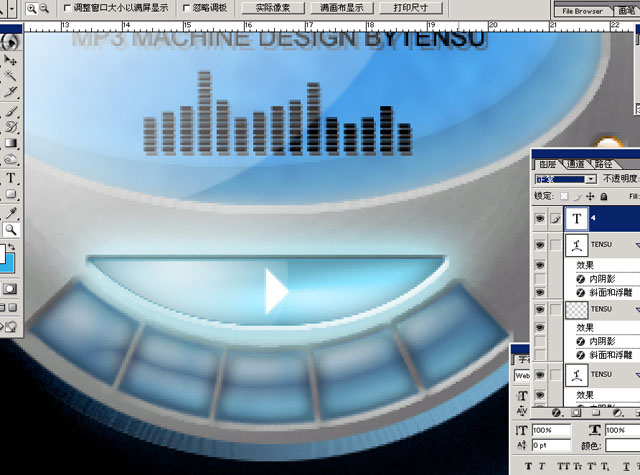Screen dimensions: 640x475
Task: Toggle lock position
Action: click(x=590, y=197)
